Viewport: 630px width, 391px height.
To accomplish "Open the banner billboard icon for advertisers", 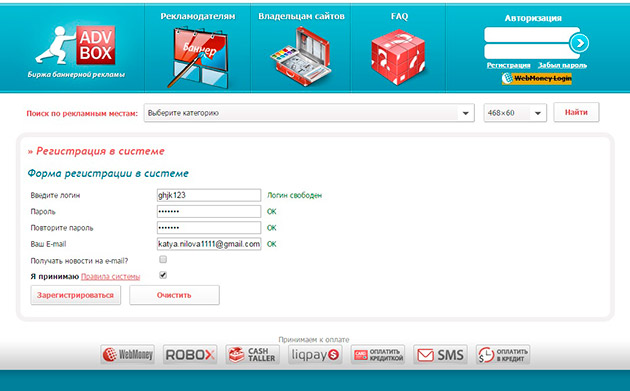I will 198,57.
